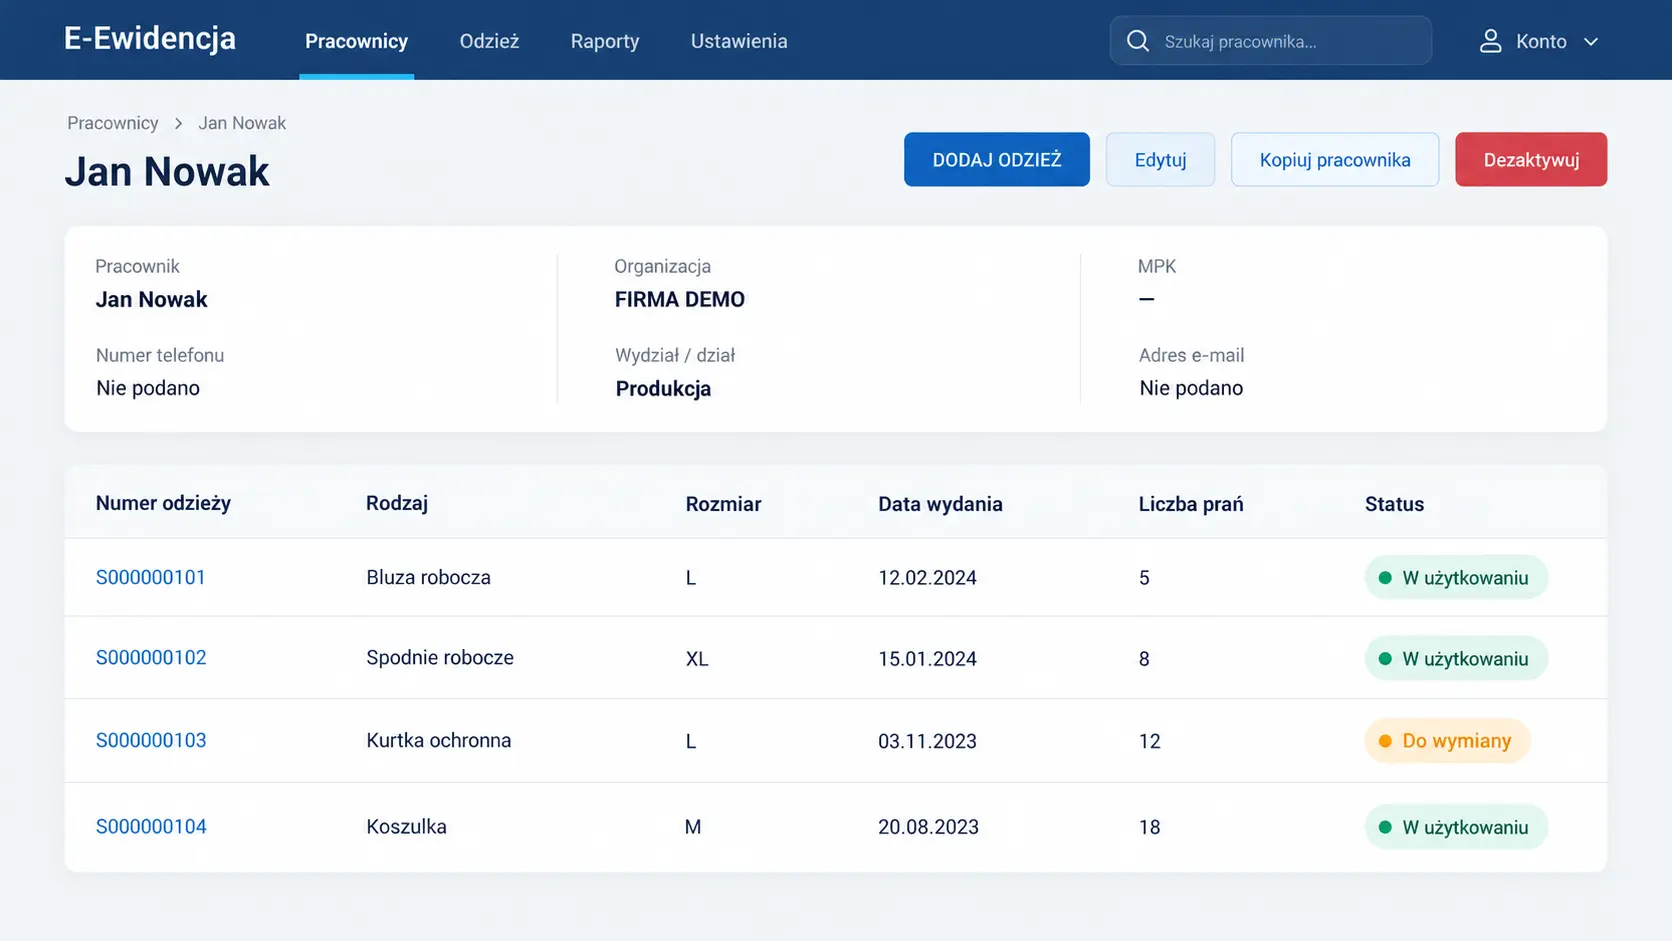Click W użytkowaniu badge for Spodnie robocze
Screen dimensions: 1672x941
(x=1456, y=659)
